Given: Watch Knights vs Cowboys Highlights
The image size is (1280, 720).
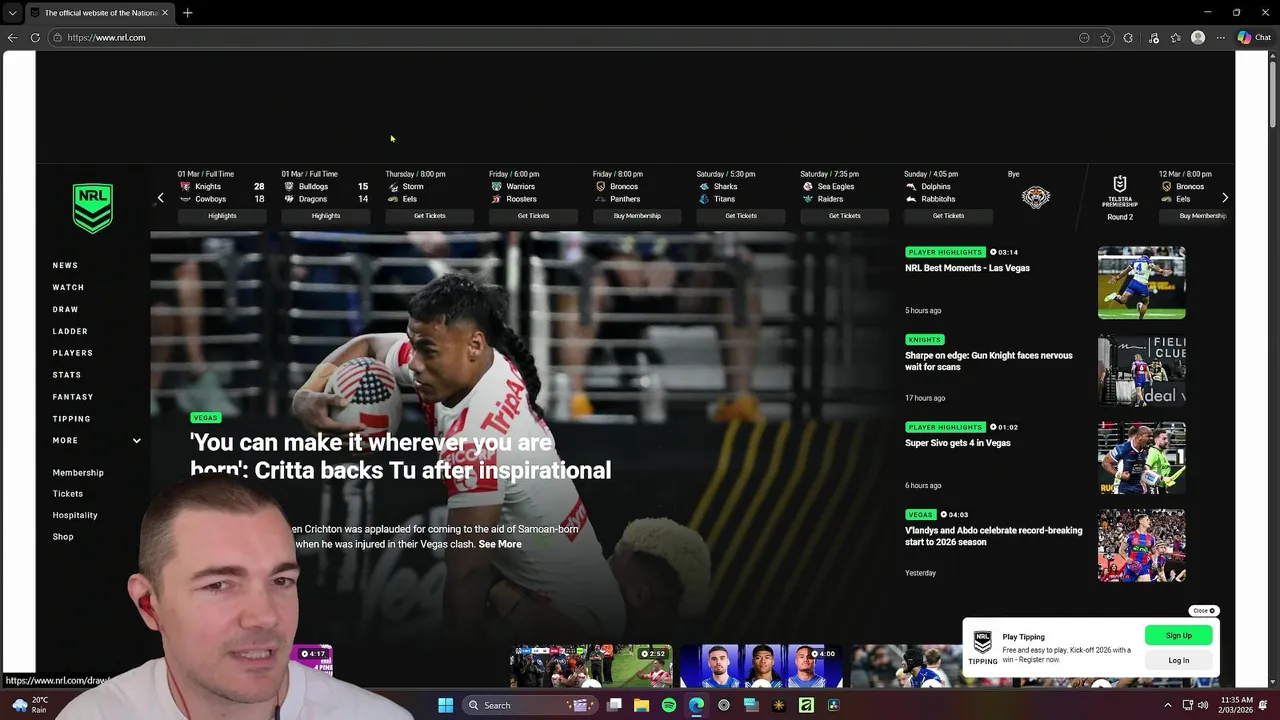Looking at the screenshot, I should pos(222,216).
